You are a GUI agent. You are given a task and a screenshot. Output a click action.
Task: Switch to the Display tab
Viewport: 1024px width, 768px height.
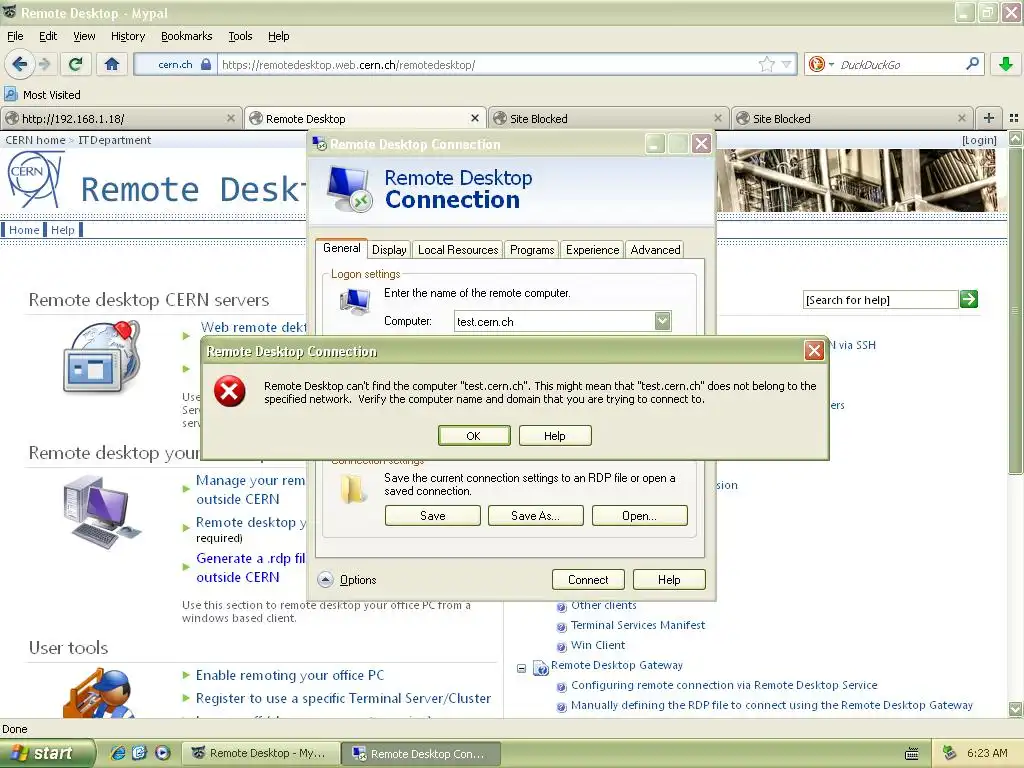[389, 249]
